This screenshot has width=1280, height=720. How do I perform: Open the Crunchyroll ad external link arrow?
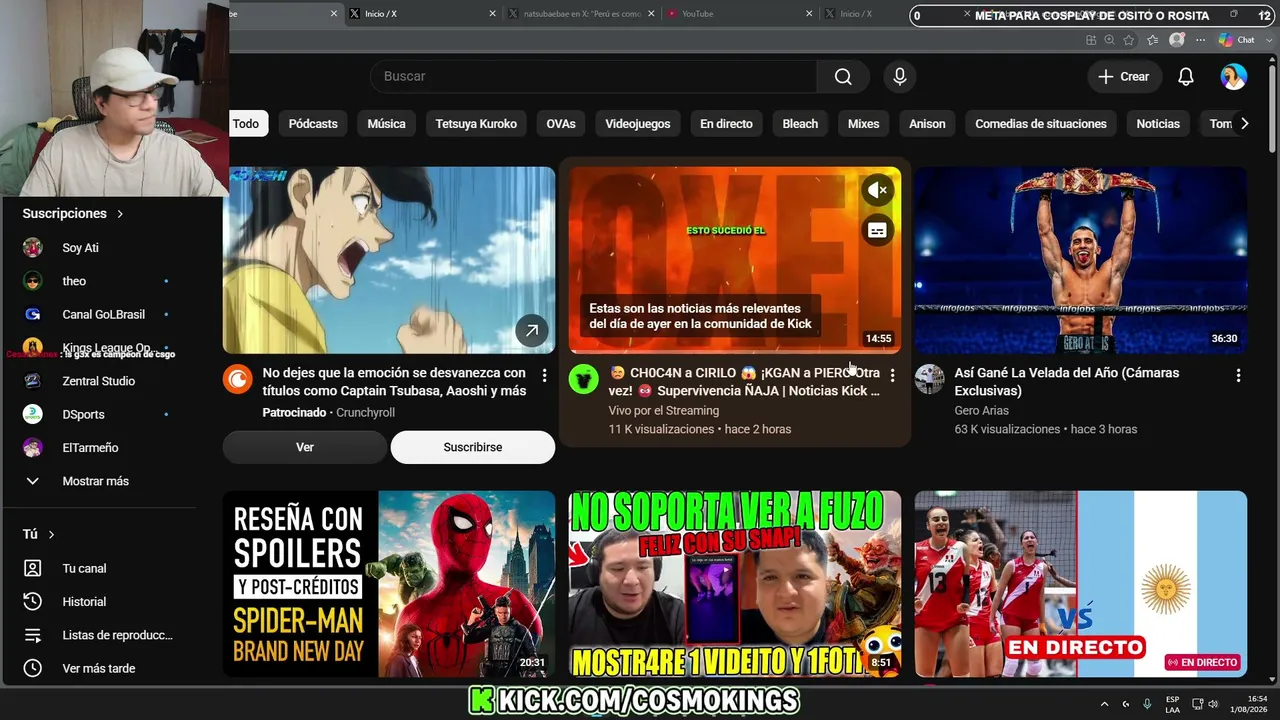tap(532, 330)
